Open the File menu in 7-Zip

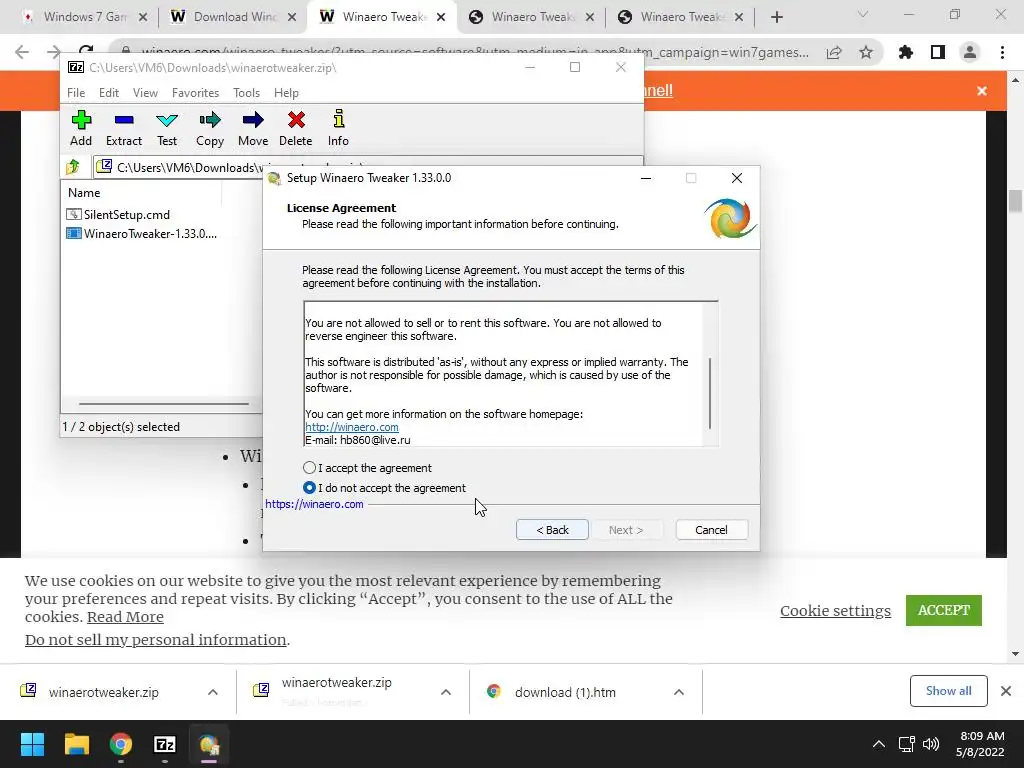tap(76, 93)
